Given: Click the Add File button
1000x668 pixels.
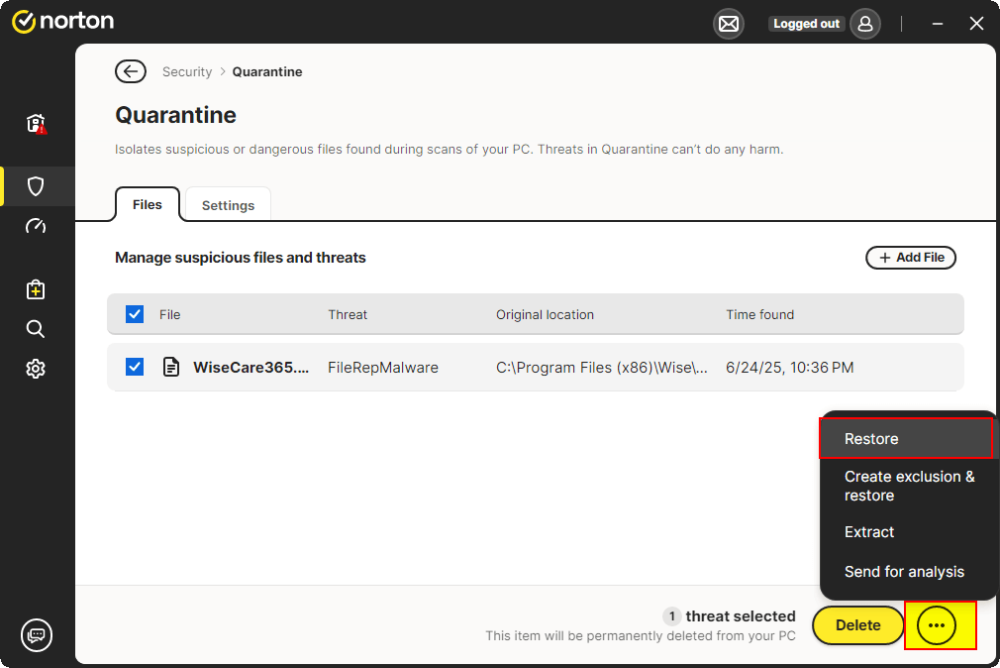Looking at the screenshot, I should [x=911, y=258].
